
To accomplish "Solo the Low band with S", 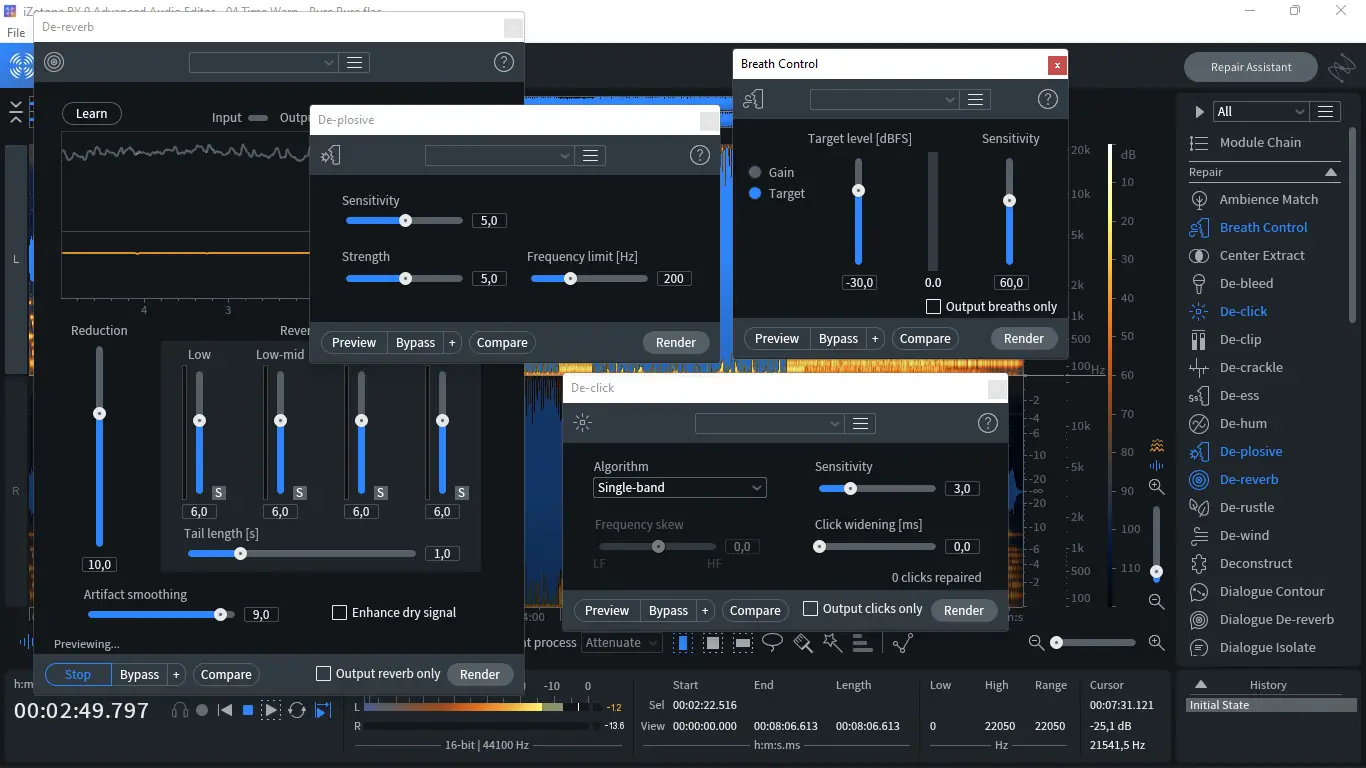I will 219,492.
